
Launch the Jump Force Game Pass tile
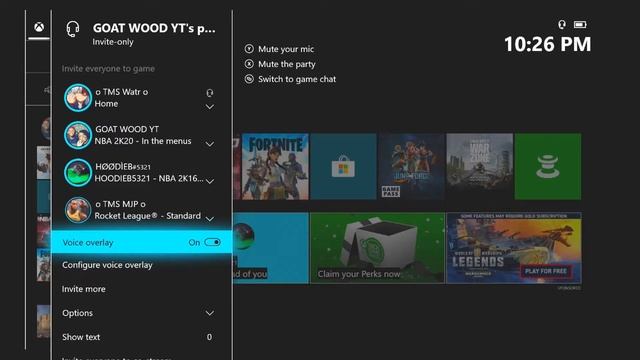[x=411, y=166]
